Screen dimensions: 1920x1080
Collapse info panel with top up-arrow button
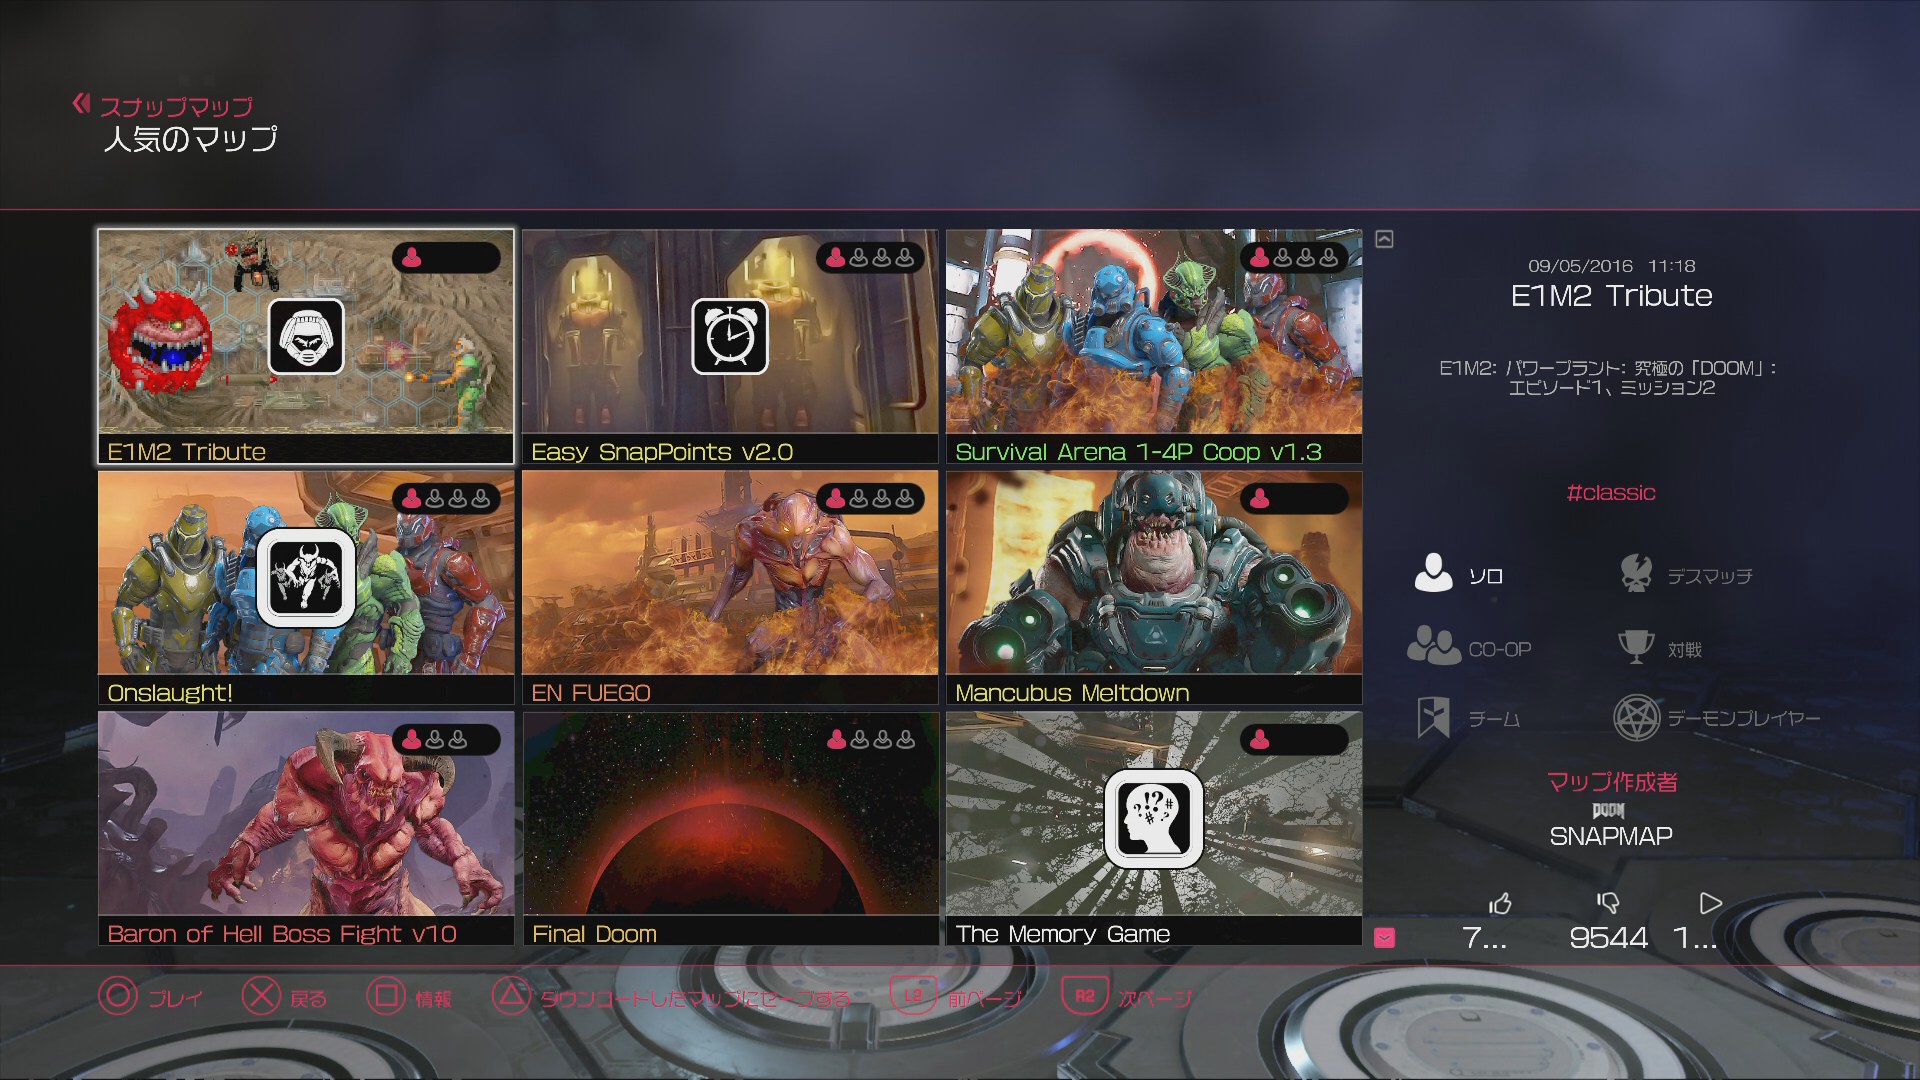[x=1384, y=239]
